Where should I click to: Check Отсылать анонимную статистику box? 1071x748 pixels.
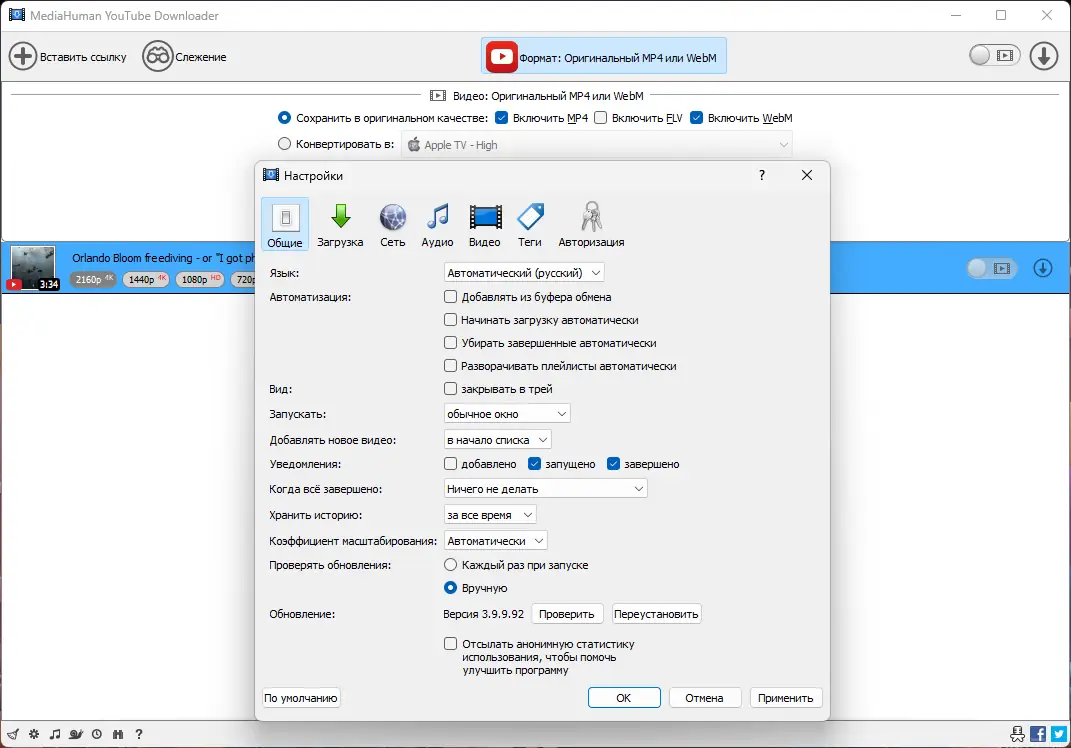coord(450,643)
